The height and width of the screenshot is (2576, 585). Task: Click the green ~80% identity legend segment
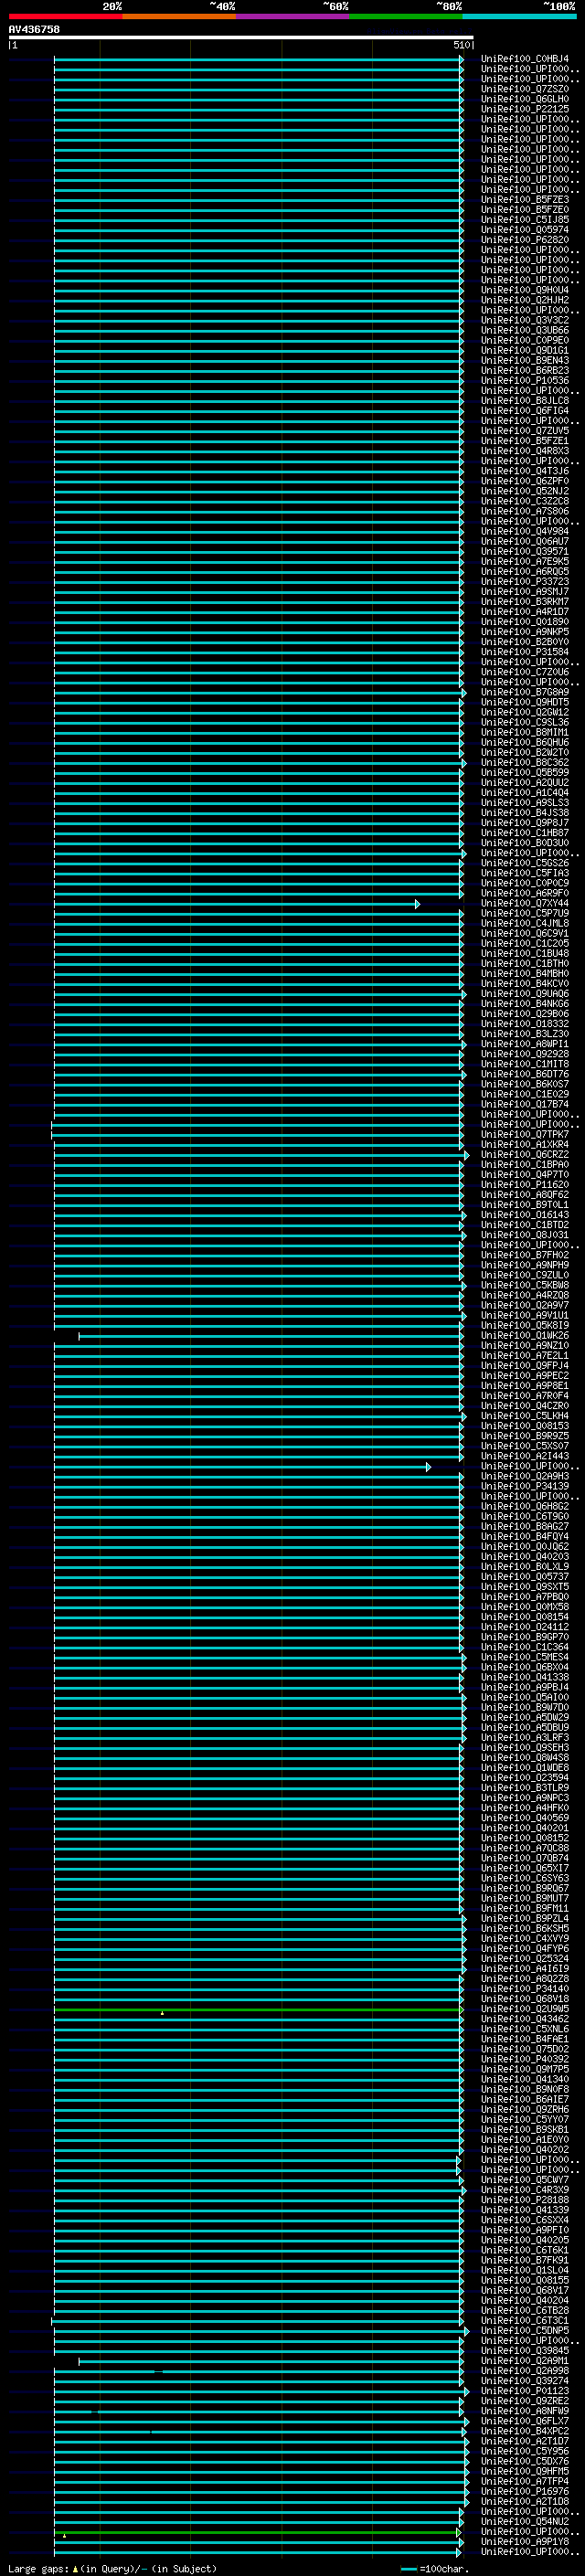tap(406, 16)
